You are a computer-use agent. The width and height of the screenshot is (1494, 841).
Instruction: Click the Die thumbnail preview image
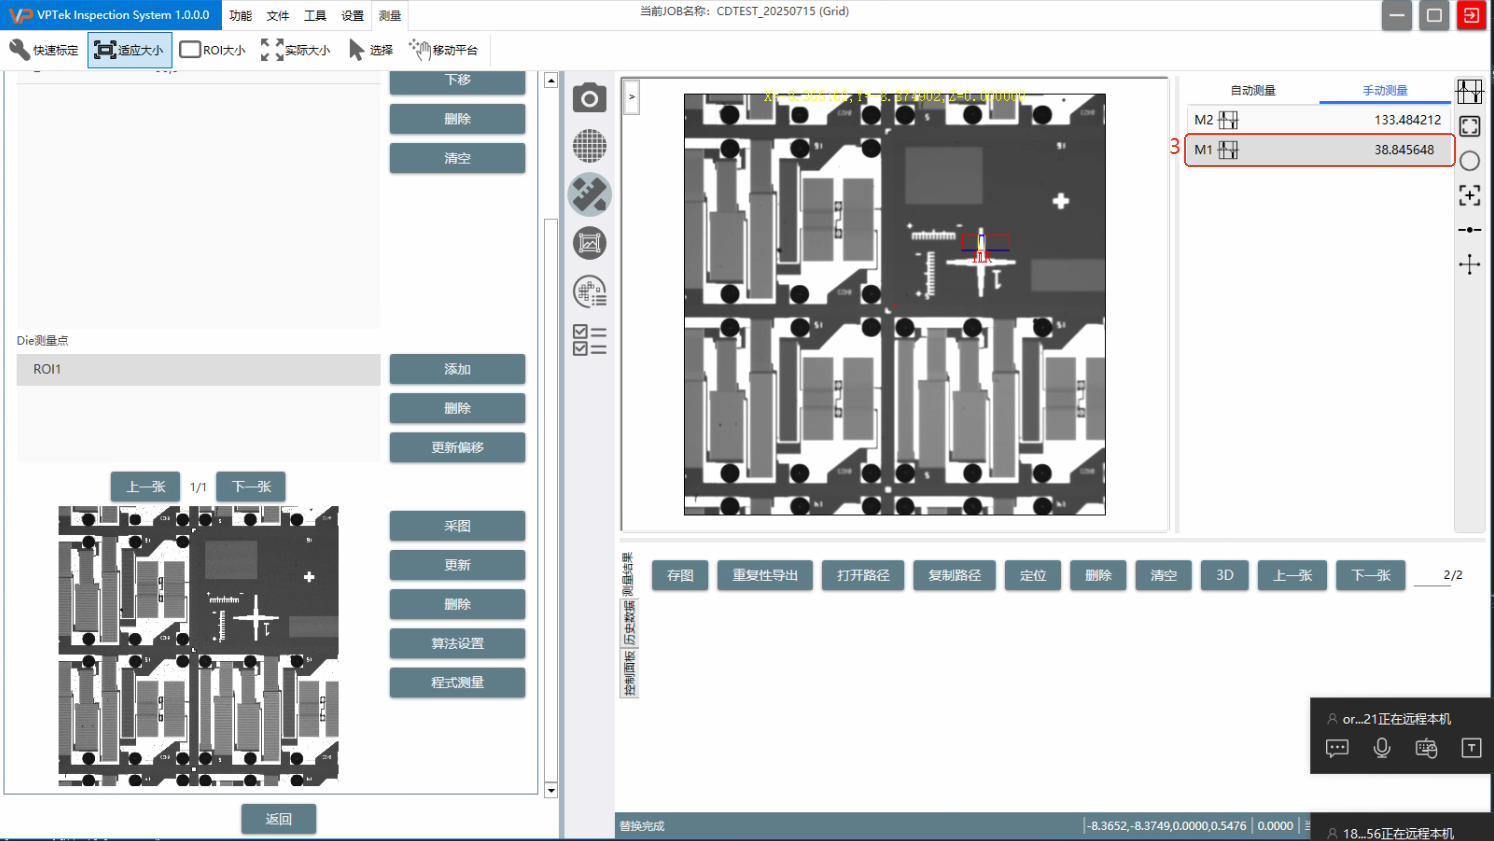click(x=198, y=645)
